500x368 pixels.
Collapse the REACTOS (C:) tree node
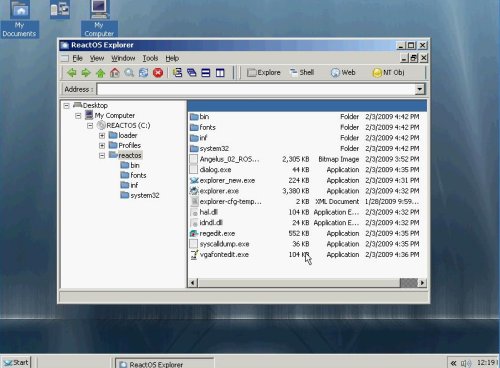point(90,126)
